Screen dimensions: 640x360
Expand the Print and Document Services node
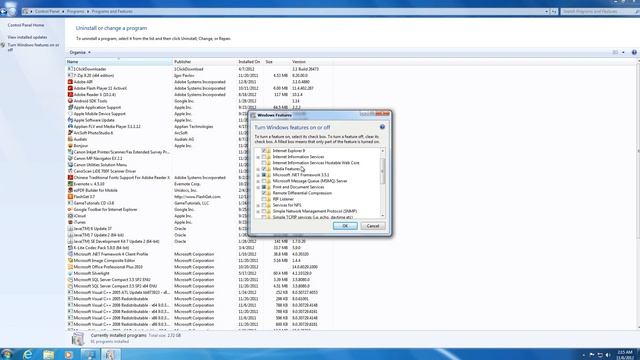click(258, 187)
